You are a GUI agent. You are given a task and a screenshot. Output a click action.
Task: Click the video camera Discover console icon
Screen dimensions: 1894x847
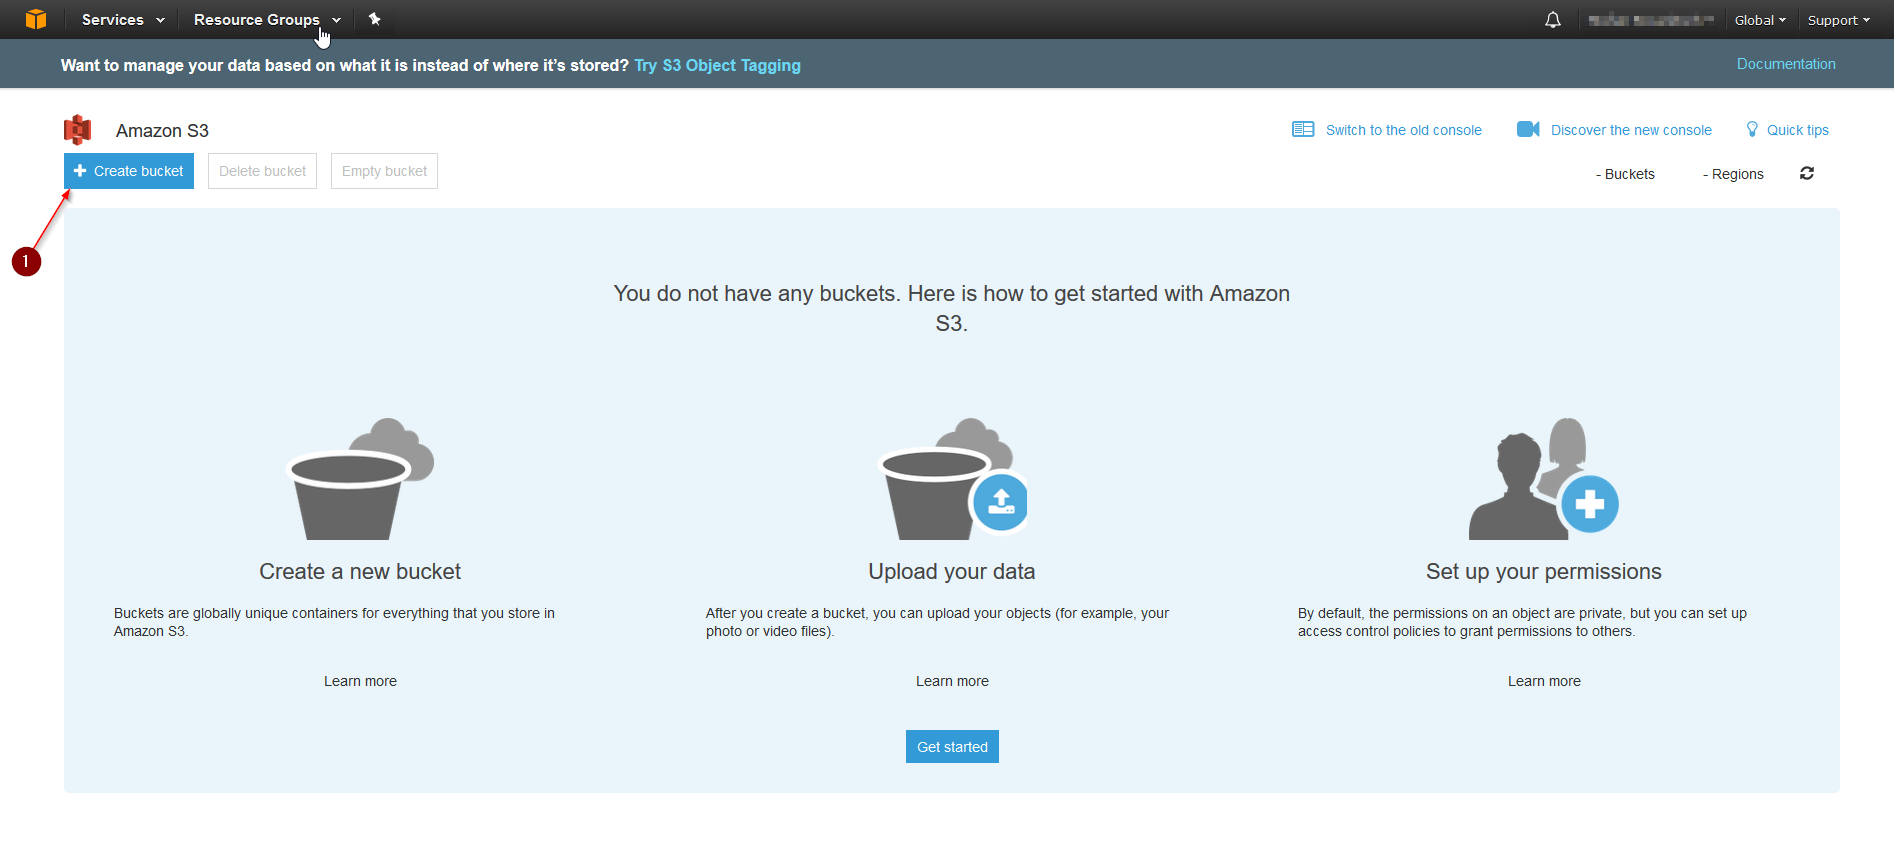(1528, 129)
